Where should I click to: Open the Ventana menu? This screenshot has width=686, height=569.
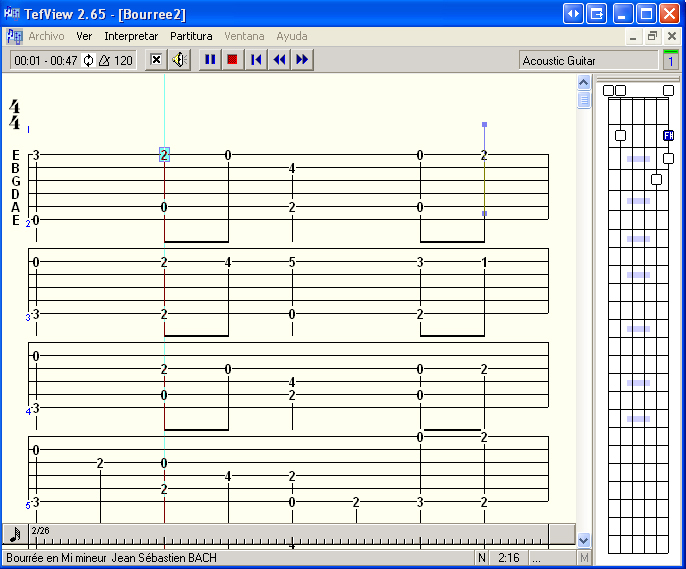pos(244,36)
